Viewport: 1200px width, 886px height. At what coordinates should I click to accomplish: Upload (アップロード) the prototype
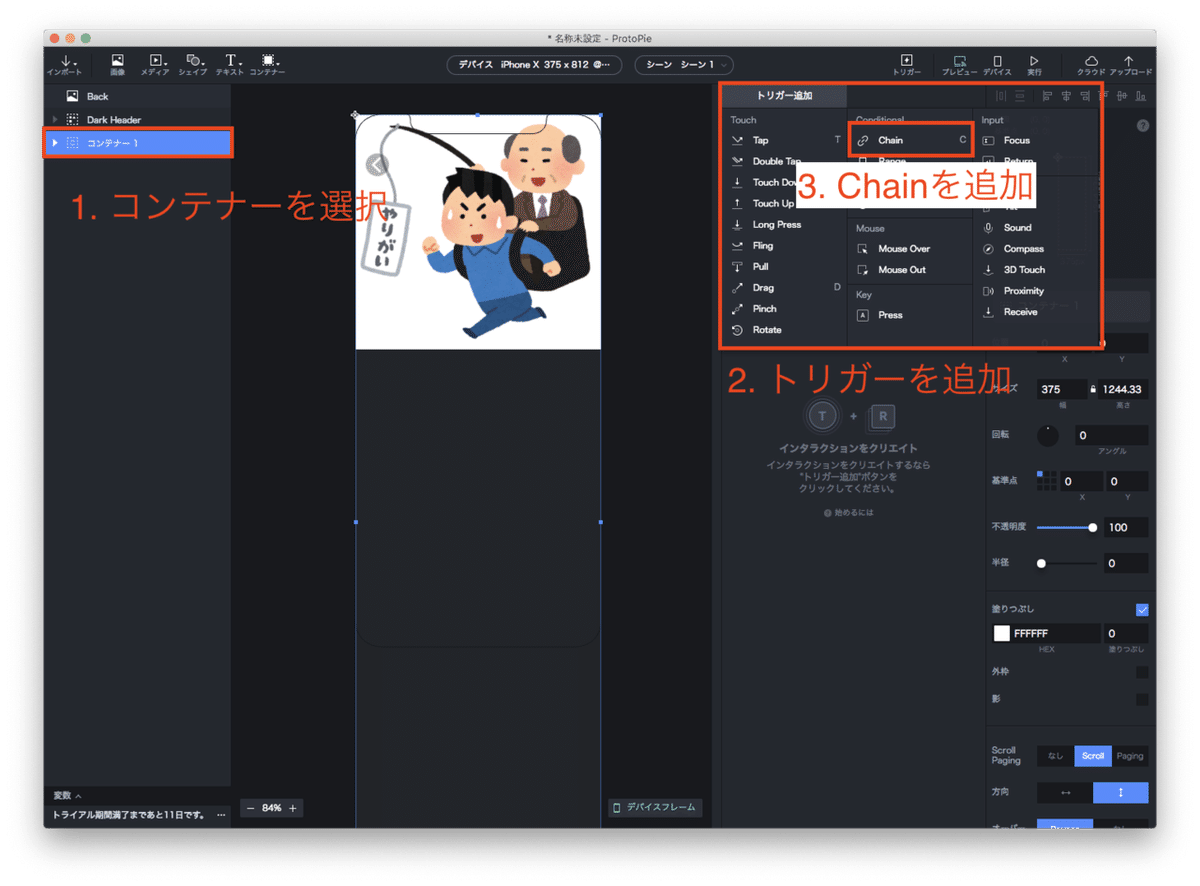(1130, 65)
